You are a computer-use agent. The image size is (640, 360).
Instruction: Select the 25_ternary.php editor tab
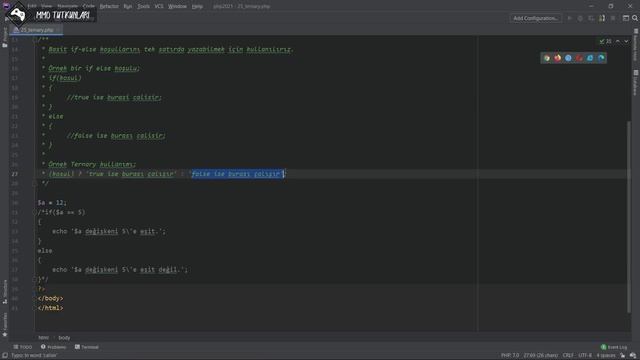pos(36,30)
